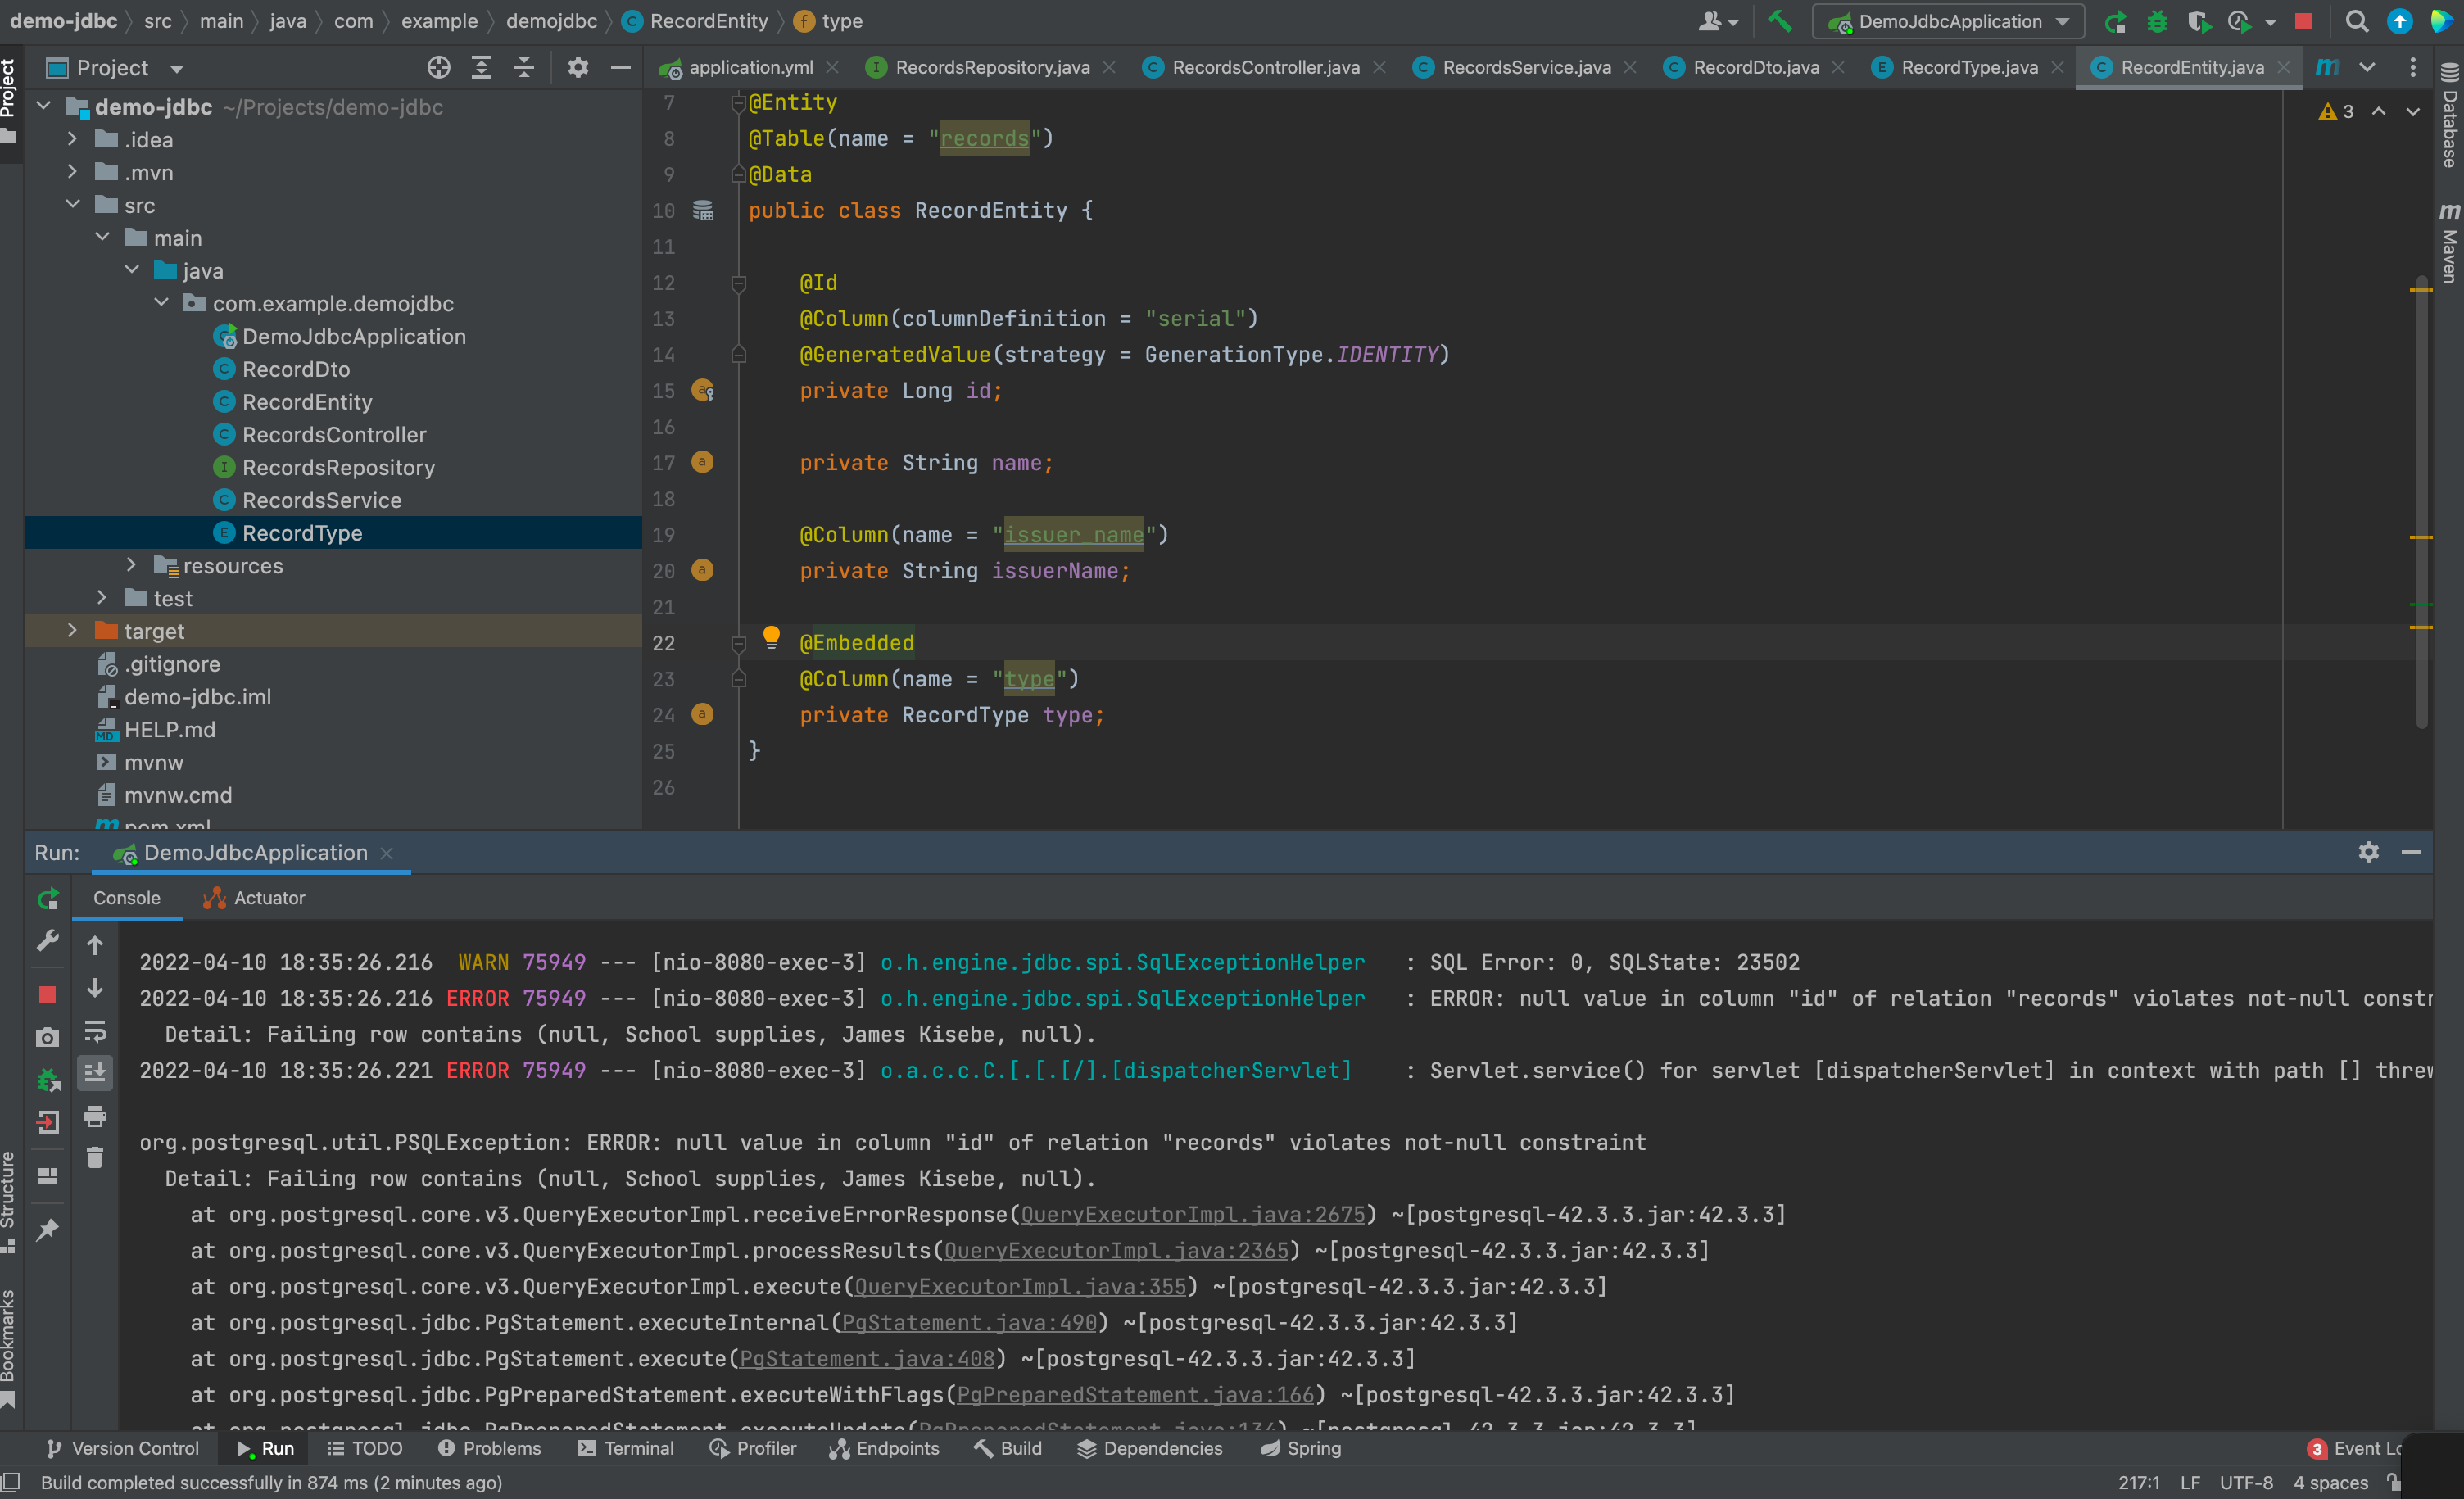This screenshot has height=1499, width=2464.
Task: Open the DemoJdbcApplication run configuration dropdown
Action: point(1948,21)
